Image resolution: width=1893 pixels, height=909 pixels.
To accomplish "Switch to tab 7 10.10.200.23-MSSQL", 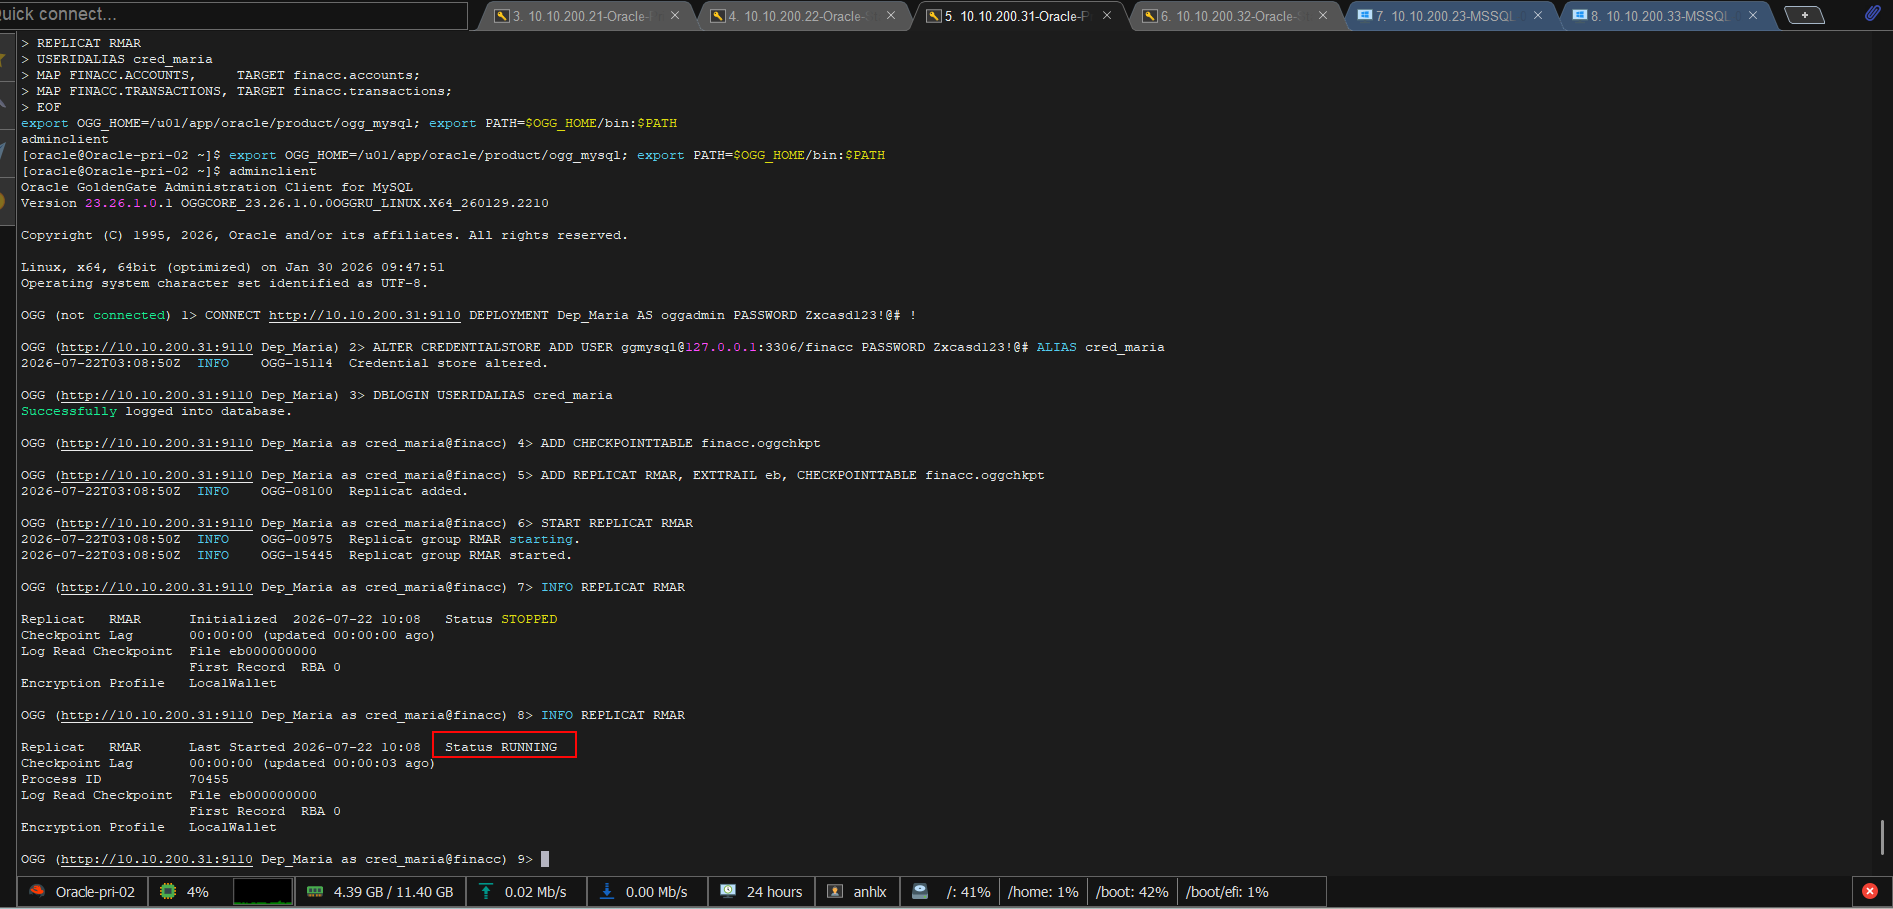I will (1450, 16).
